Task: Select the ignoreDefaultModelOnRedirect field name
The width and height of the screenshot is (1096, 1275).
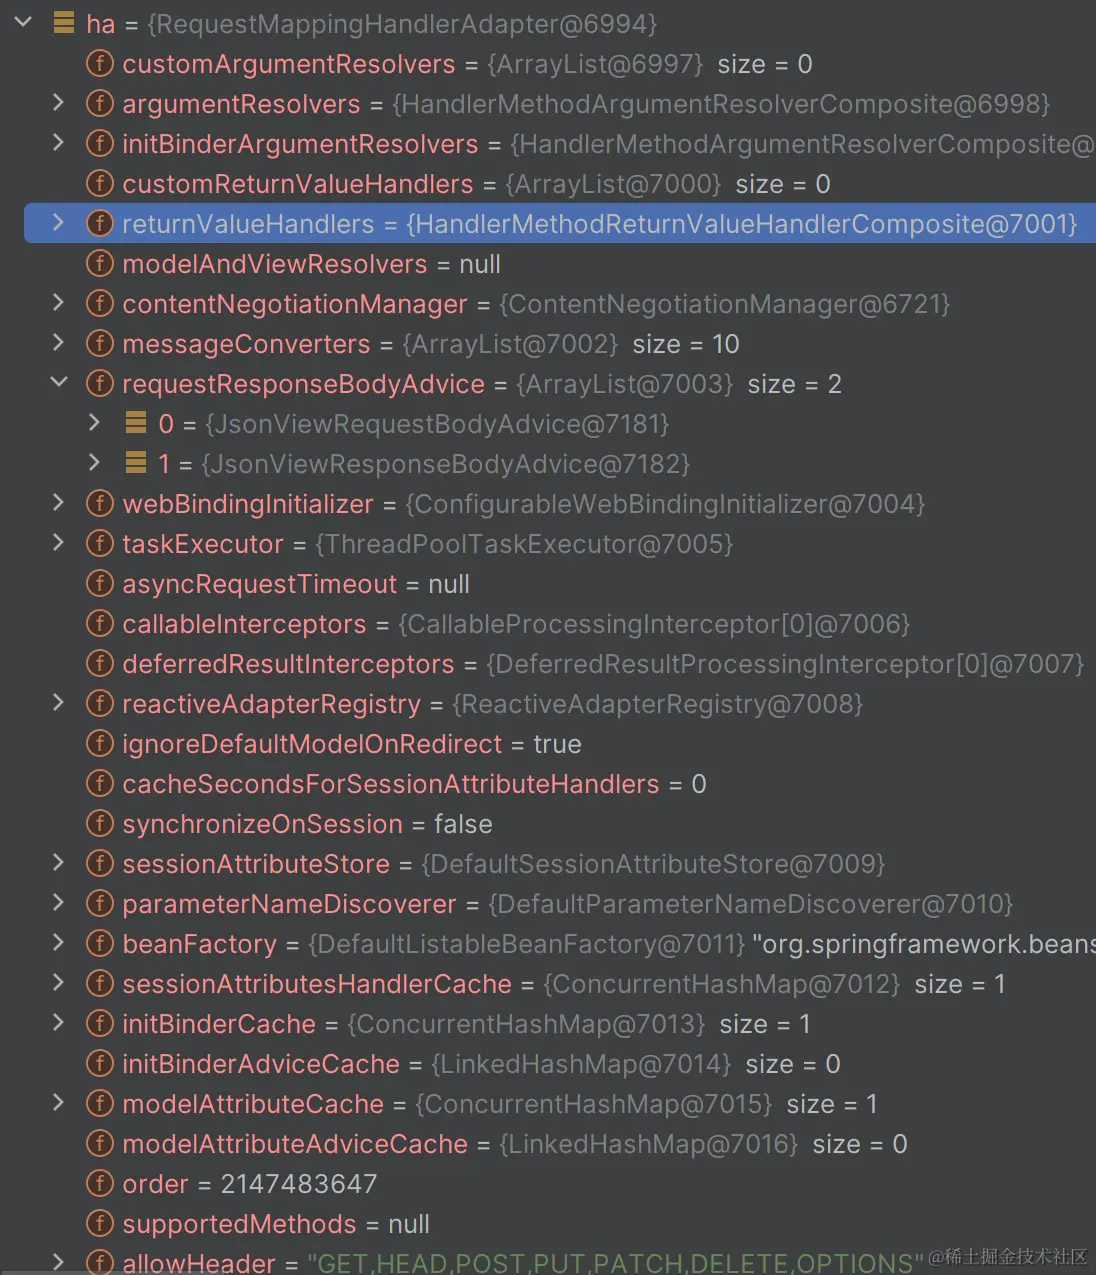Action: pyautogui.click(x=312, y=744)
